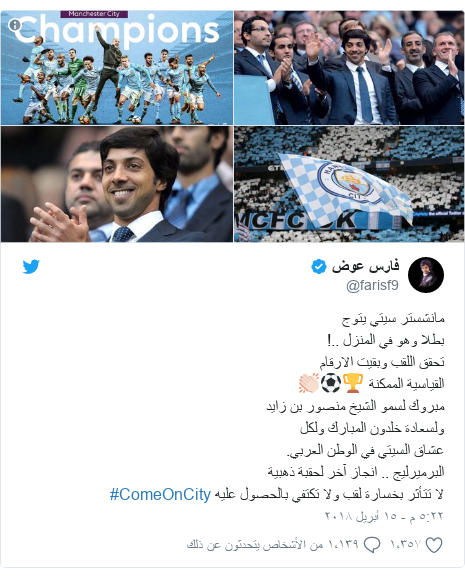465x578 pixels.
Task: Open the smiling man clapping close-up photo
Action: point(117,184)
